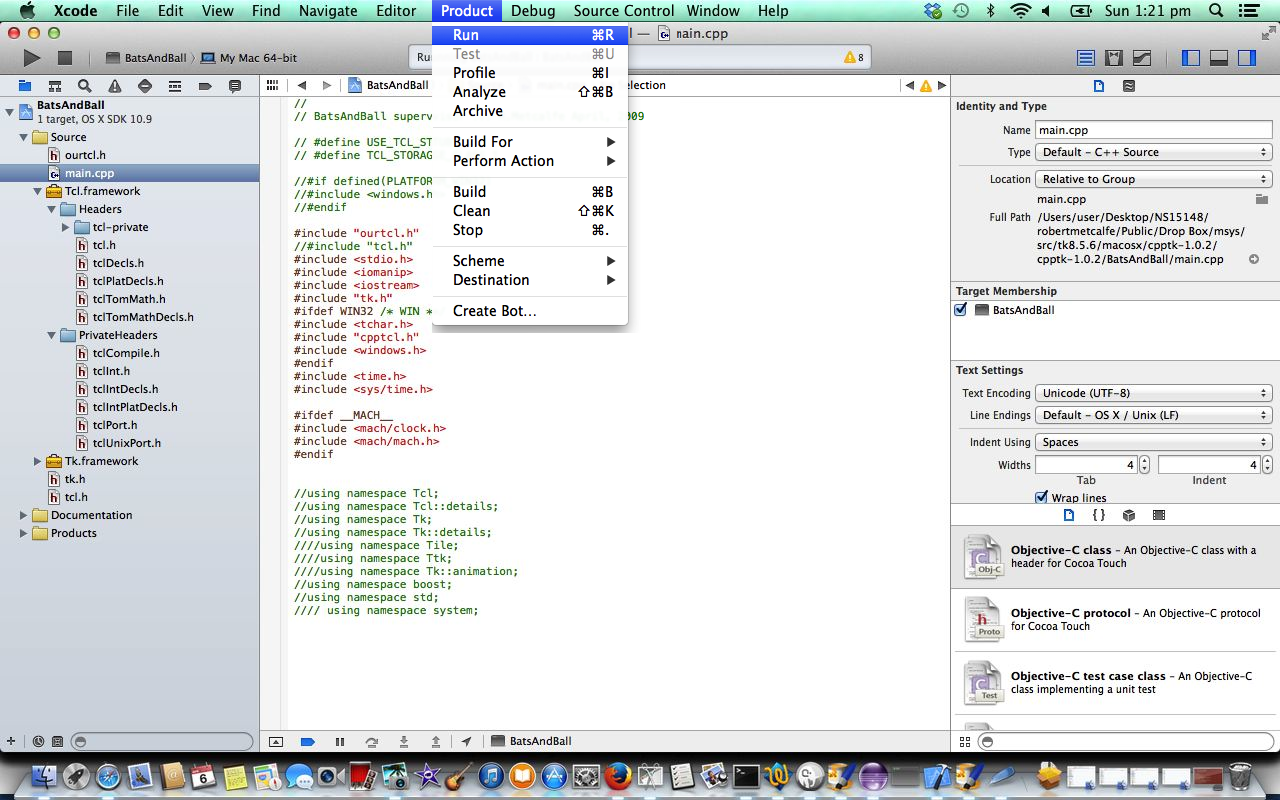Image resolution: width=1280 pixels, height=800 pixels.
Task: Expand the Documentation folder
Action: point(23,515)
